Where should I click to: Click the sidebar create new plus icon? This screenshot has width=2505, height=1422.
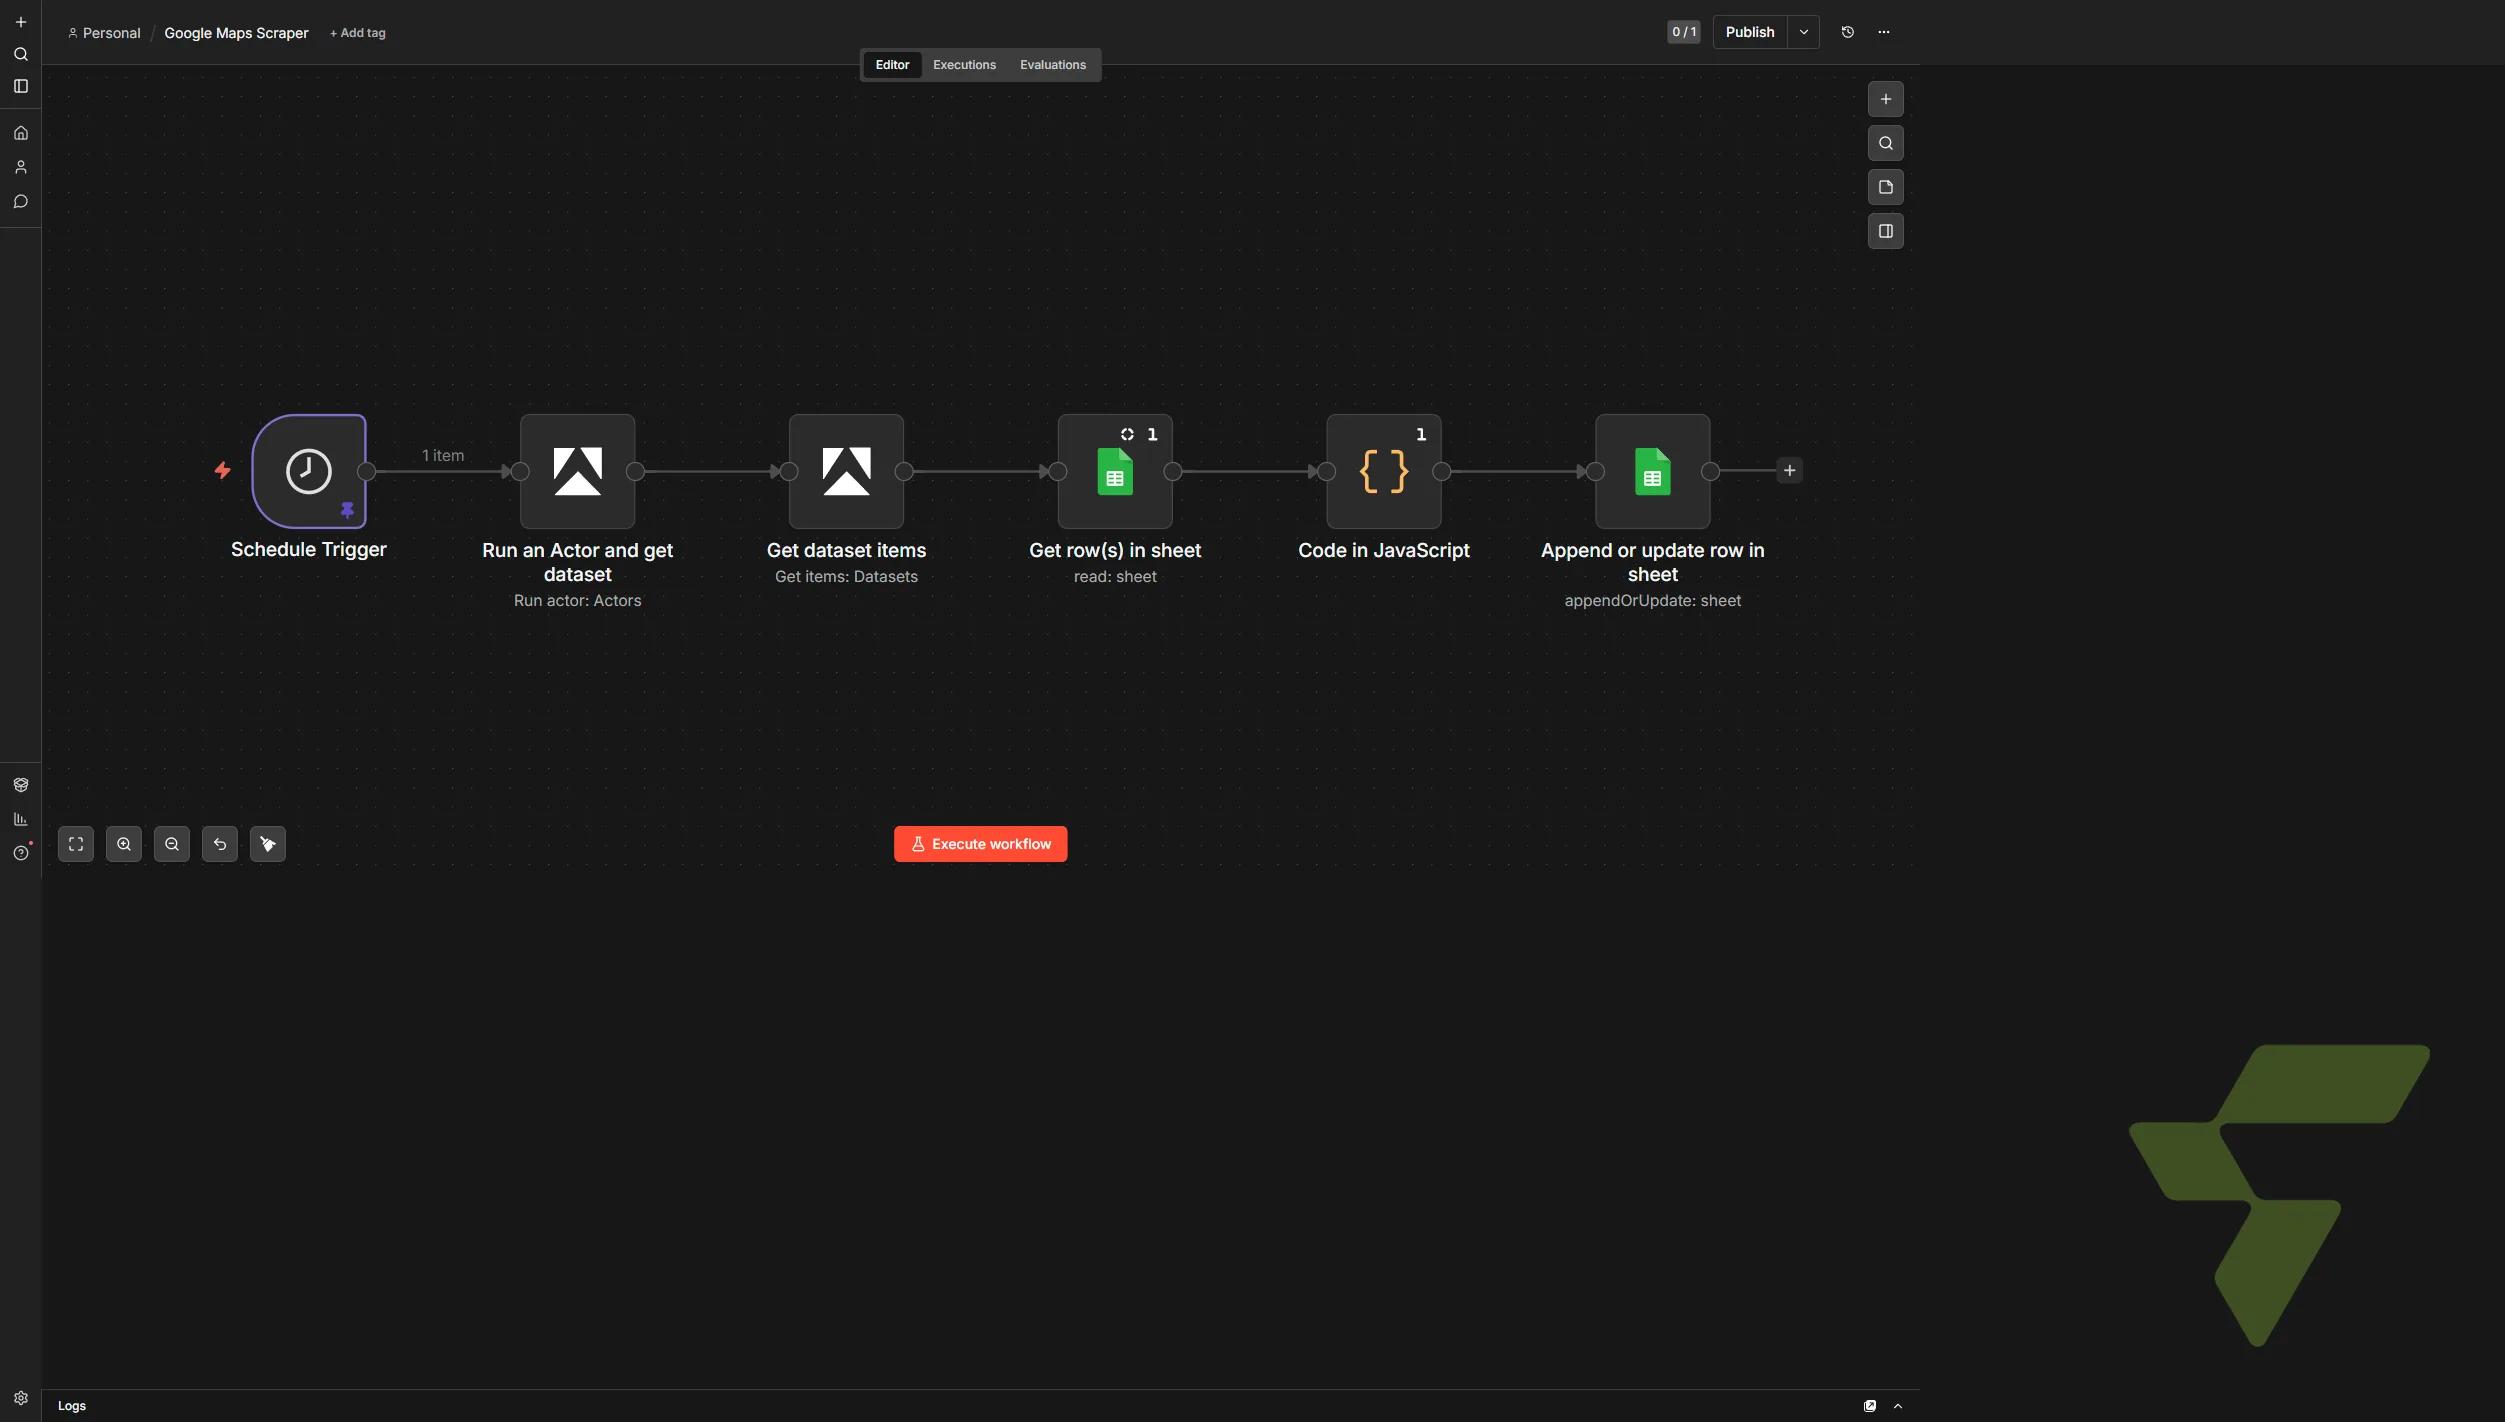click(x=20, y=22)
